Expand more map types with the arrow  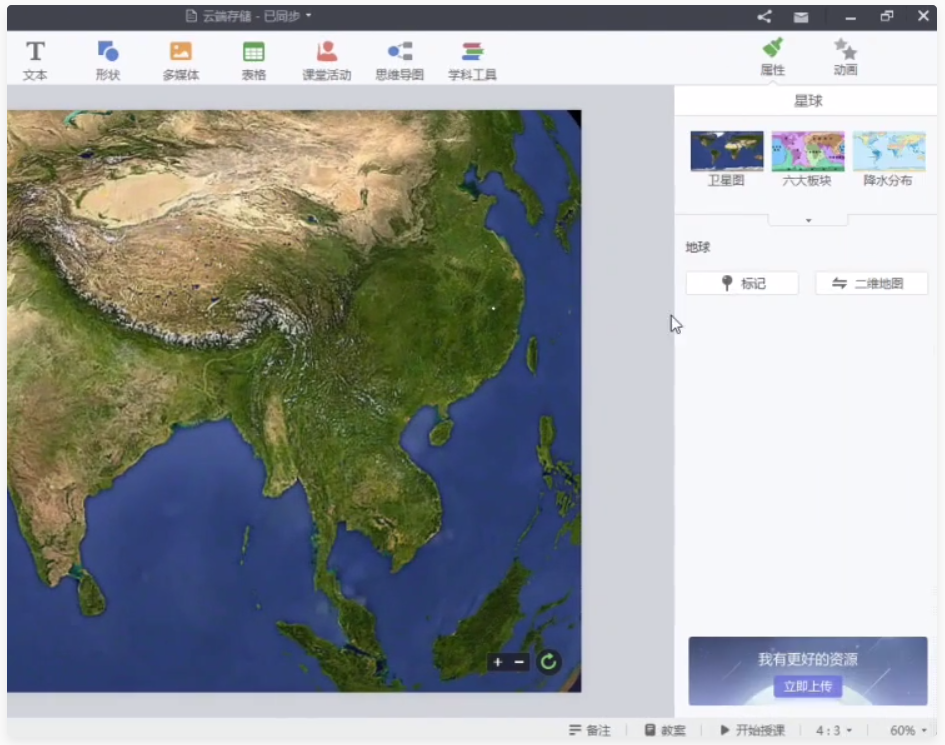tap(808, 221)
